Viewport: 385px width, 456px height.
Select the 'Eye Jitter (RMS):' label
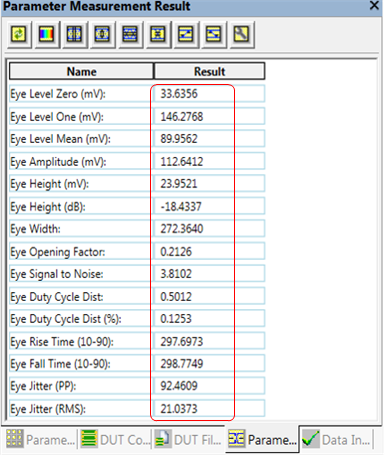click(x=48, y=409)
